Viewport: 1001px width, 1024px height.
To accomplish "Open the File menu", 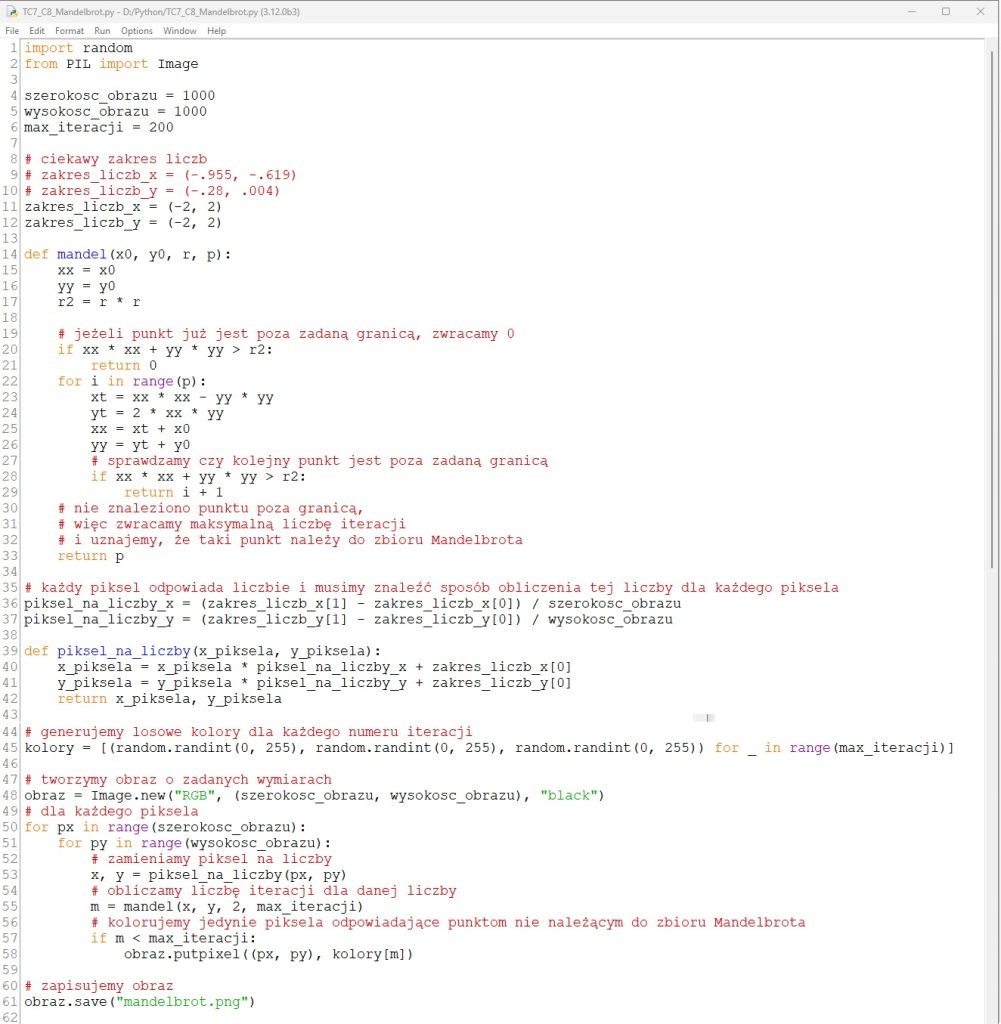I will pos(12,31).
